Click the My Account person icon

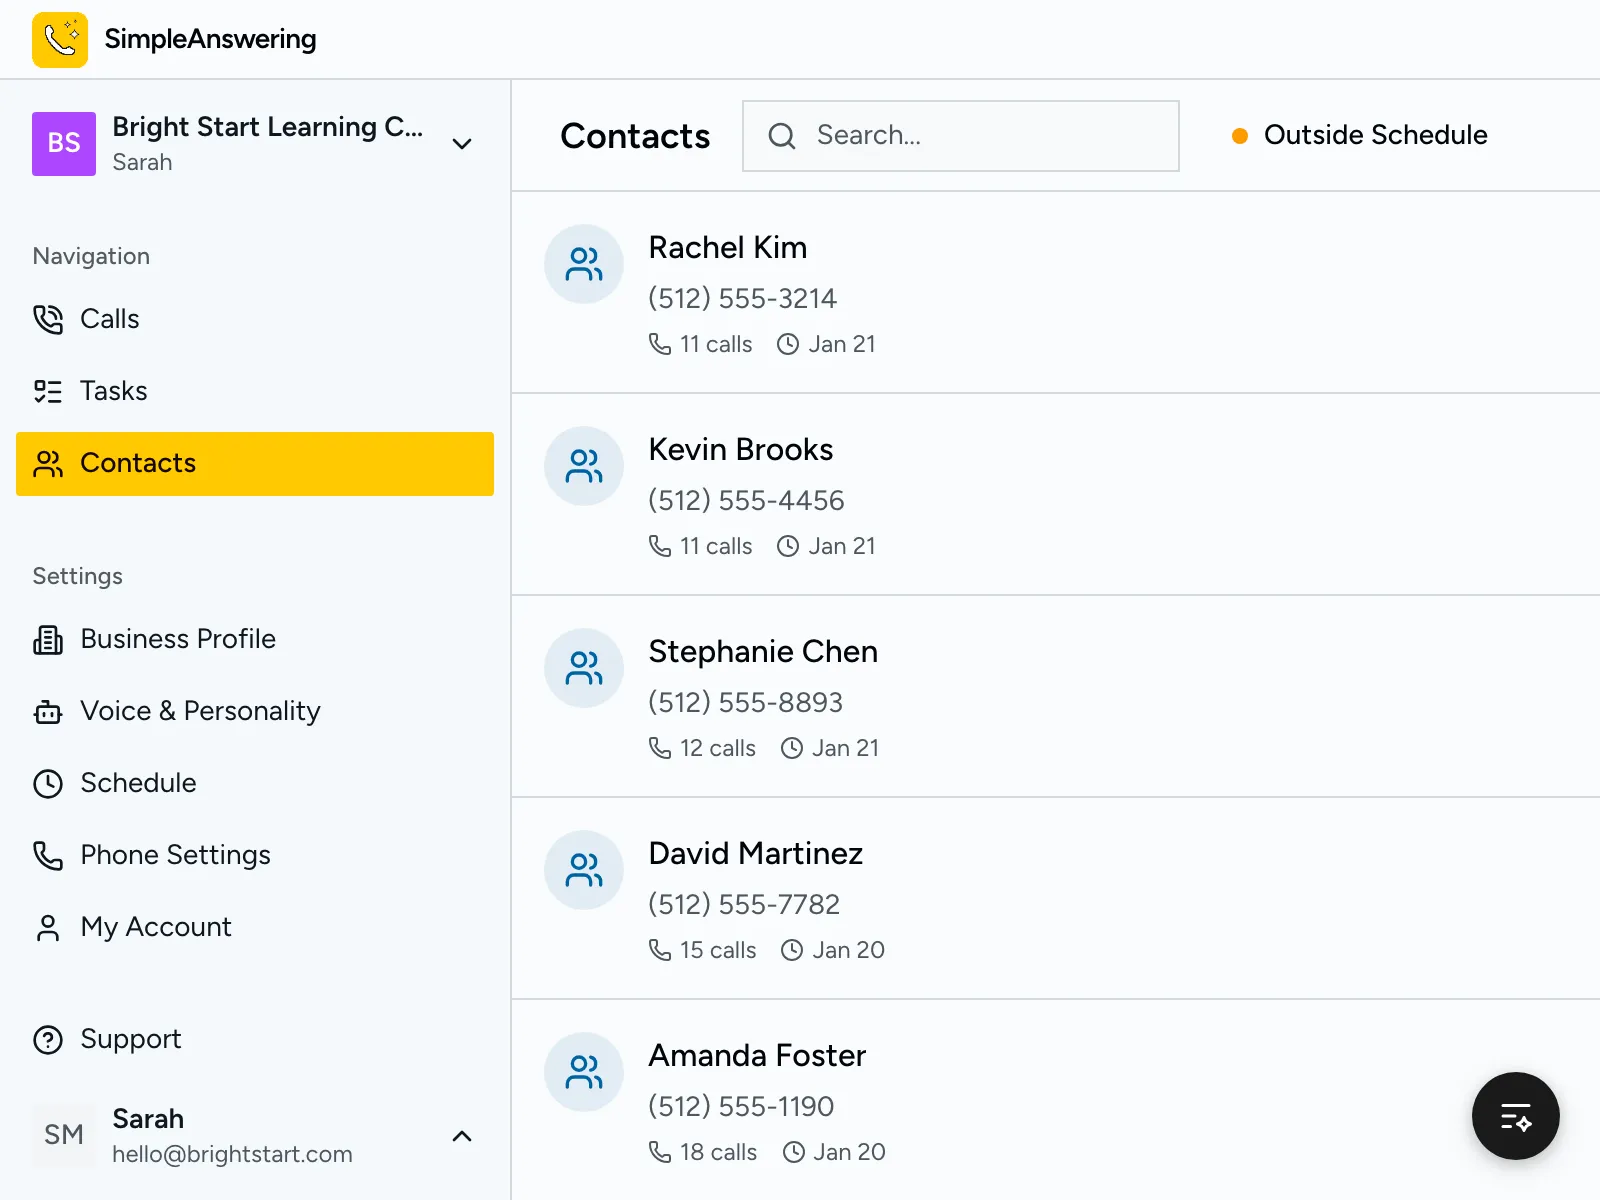(47, 927)
